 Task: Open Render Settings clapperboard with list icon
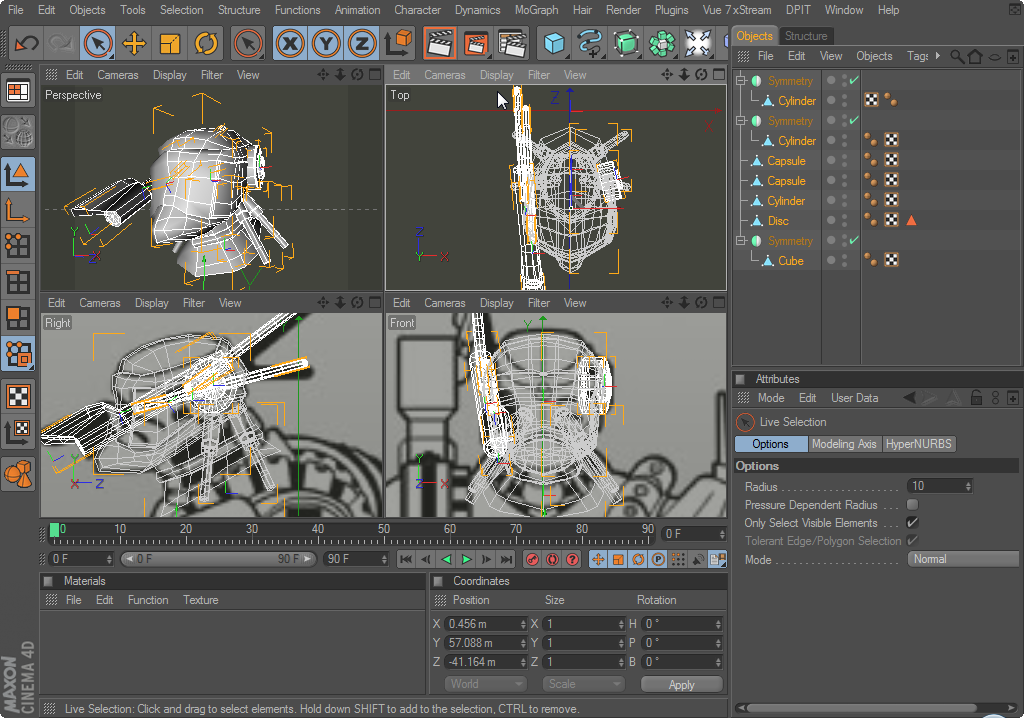tap(512, 44)
